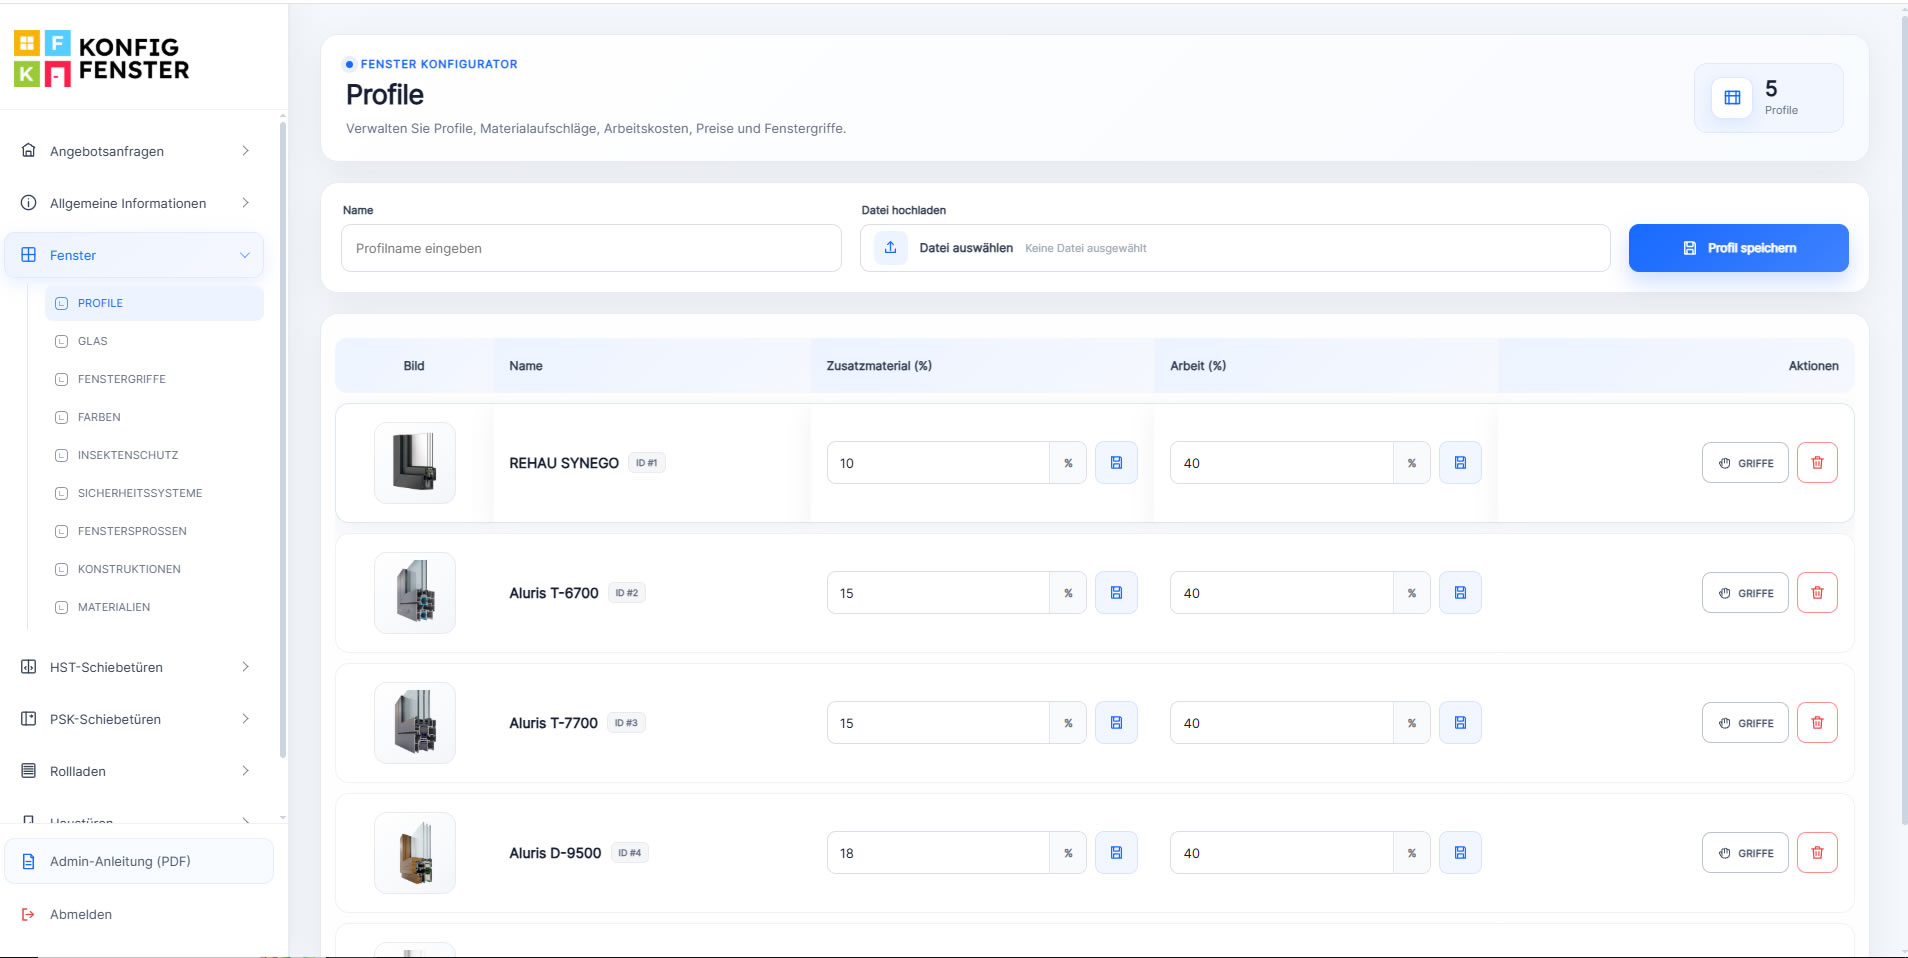Click the main page vertical scrollbar
The width and height of the screenshot is (1908, 958).
(1903, 420)
